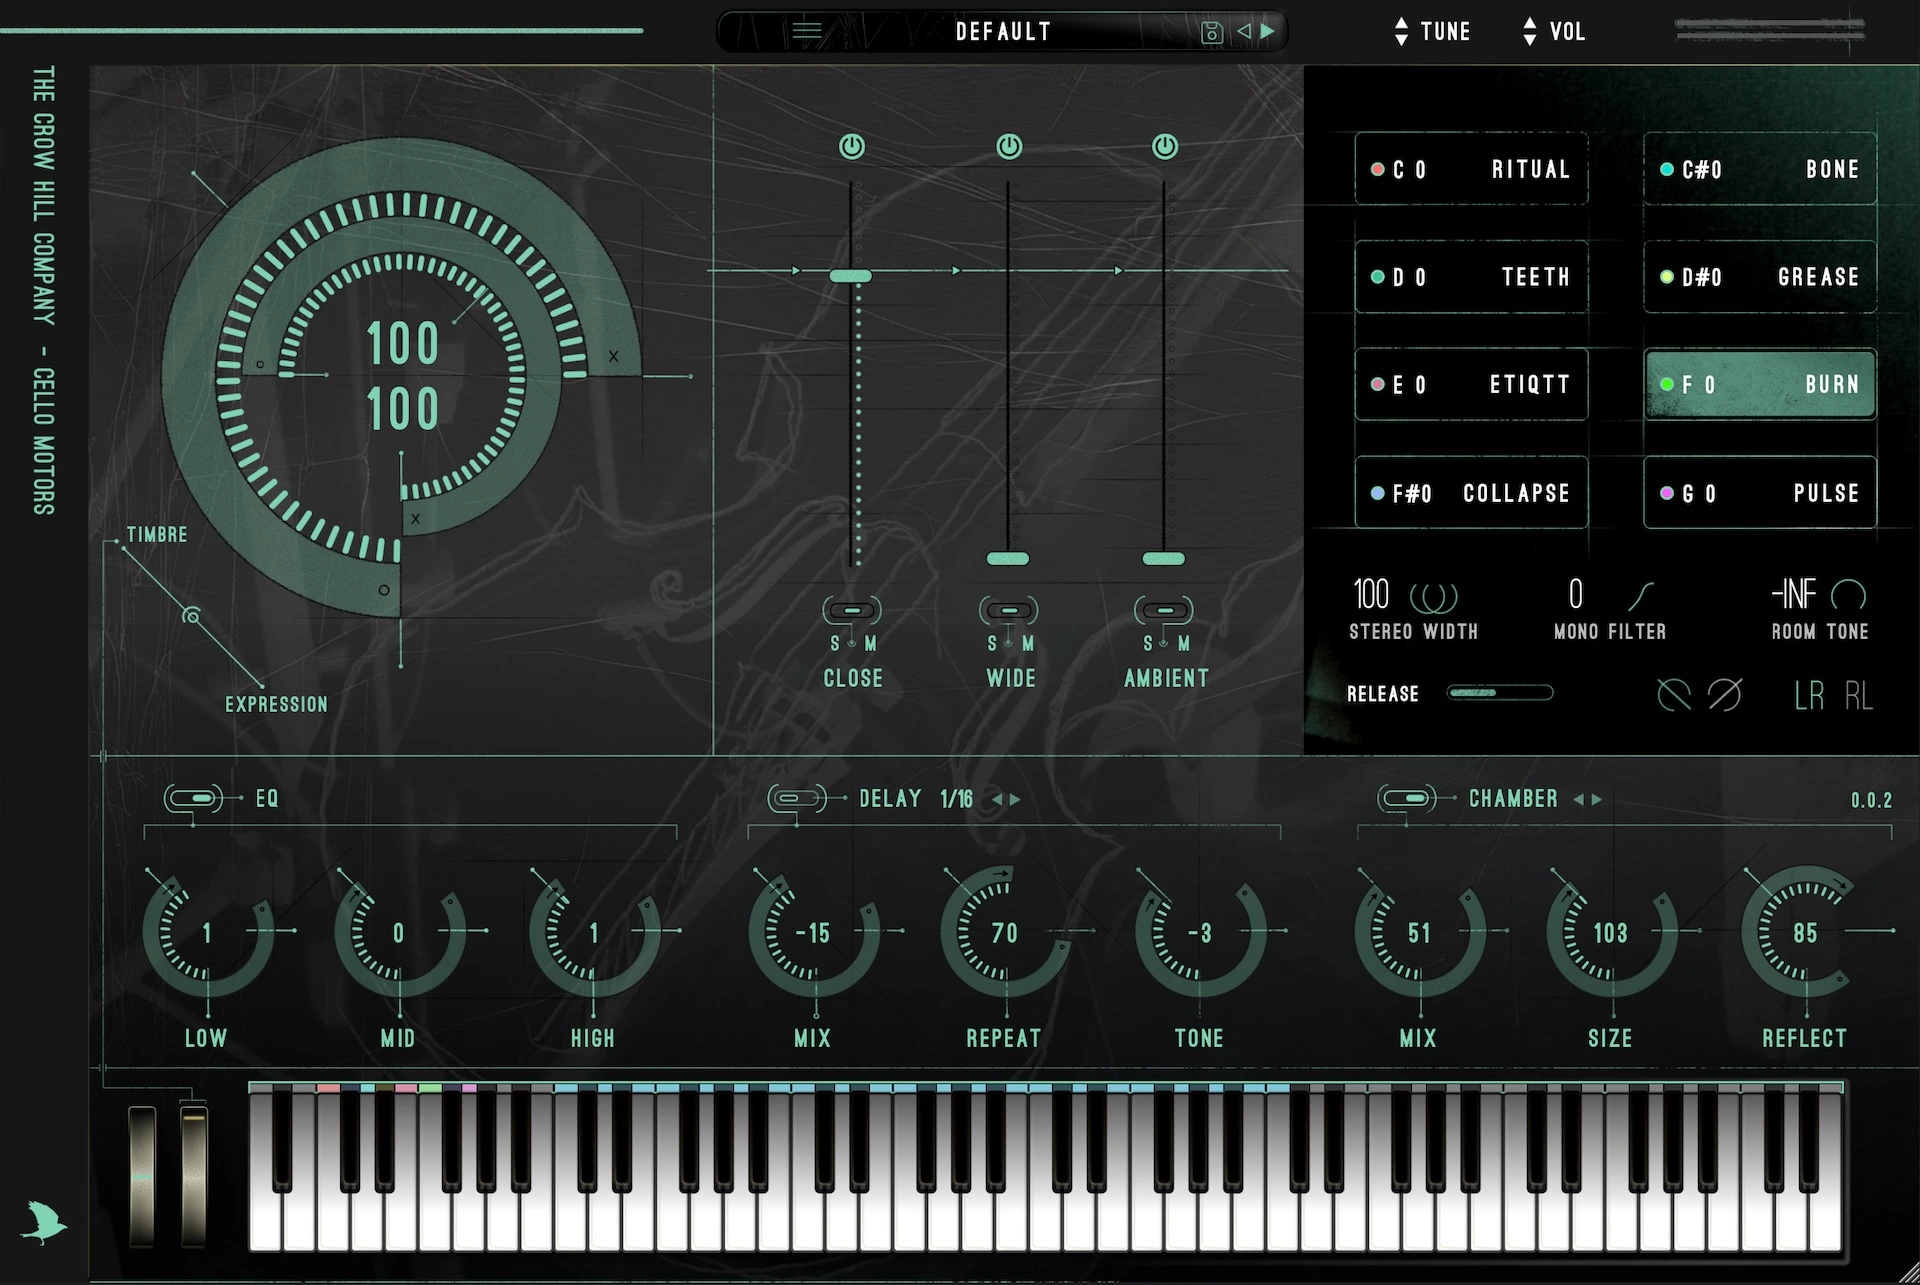Step delay time forward from 1/16
Viewport: 1920px width, 1285px height.
tap(1016, 800)
